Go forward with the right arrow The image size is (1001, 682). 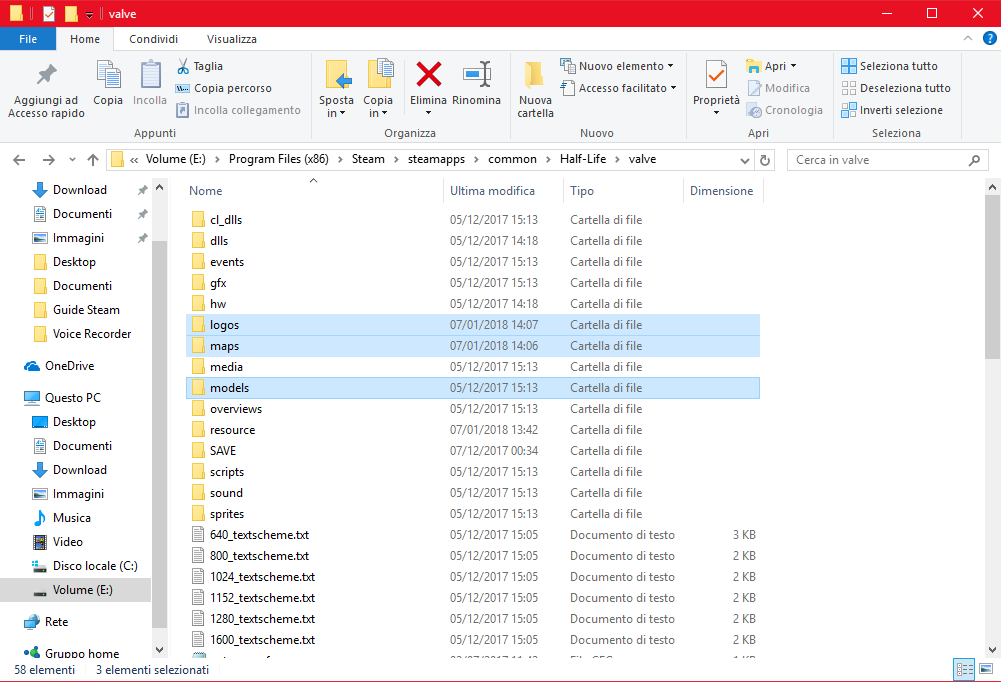[x=49, y=160]
